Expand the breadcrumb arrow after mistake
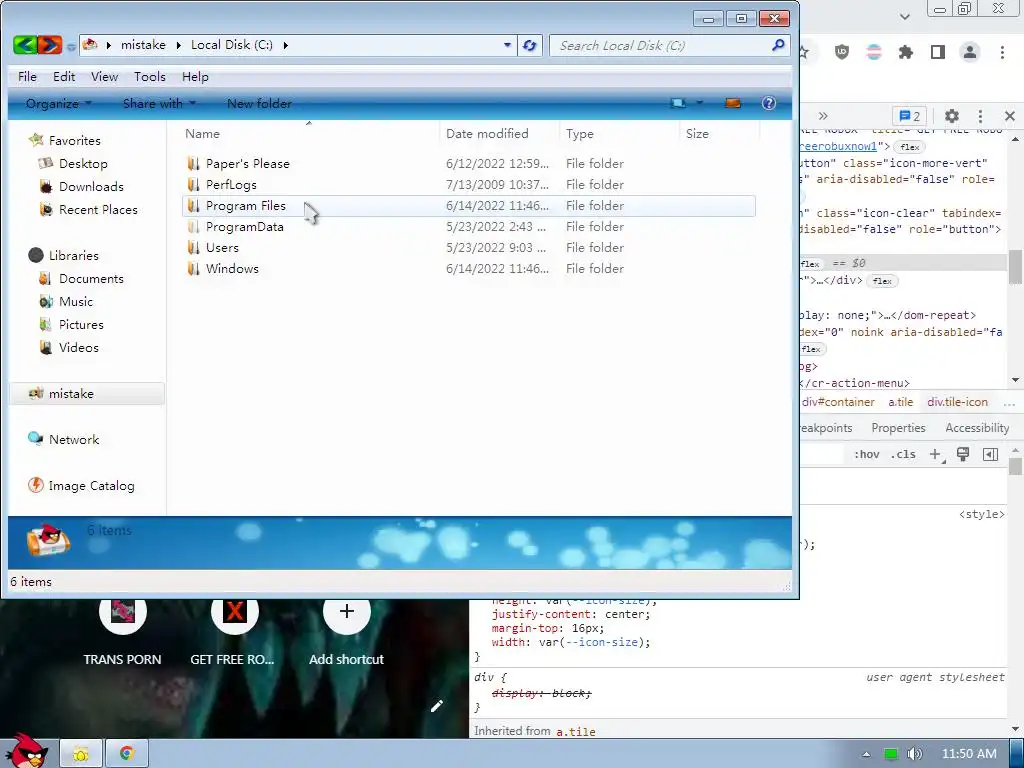Image resolution: width=1024 pixels, height=768 pixels. [179, 45]
